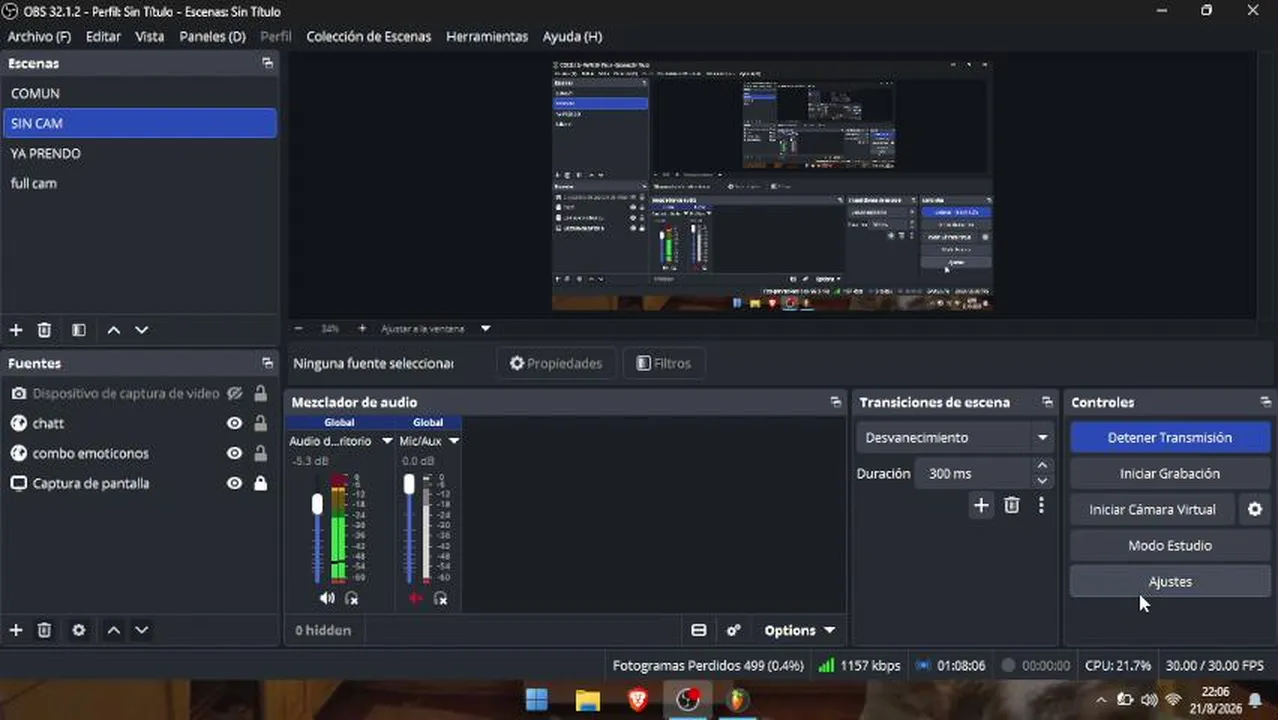Expand Mic/Aux channel options arrow
The image size is (1278, 720).
454,441
